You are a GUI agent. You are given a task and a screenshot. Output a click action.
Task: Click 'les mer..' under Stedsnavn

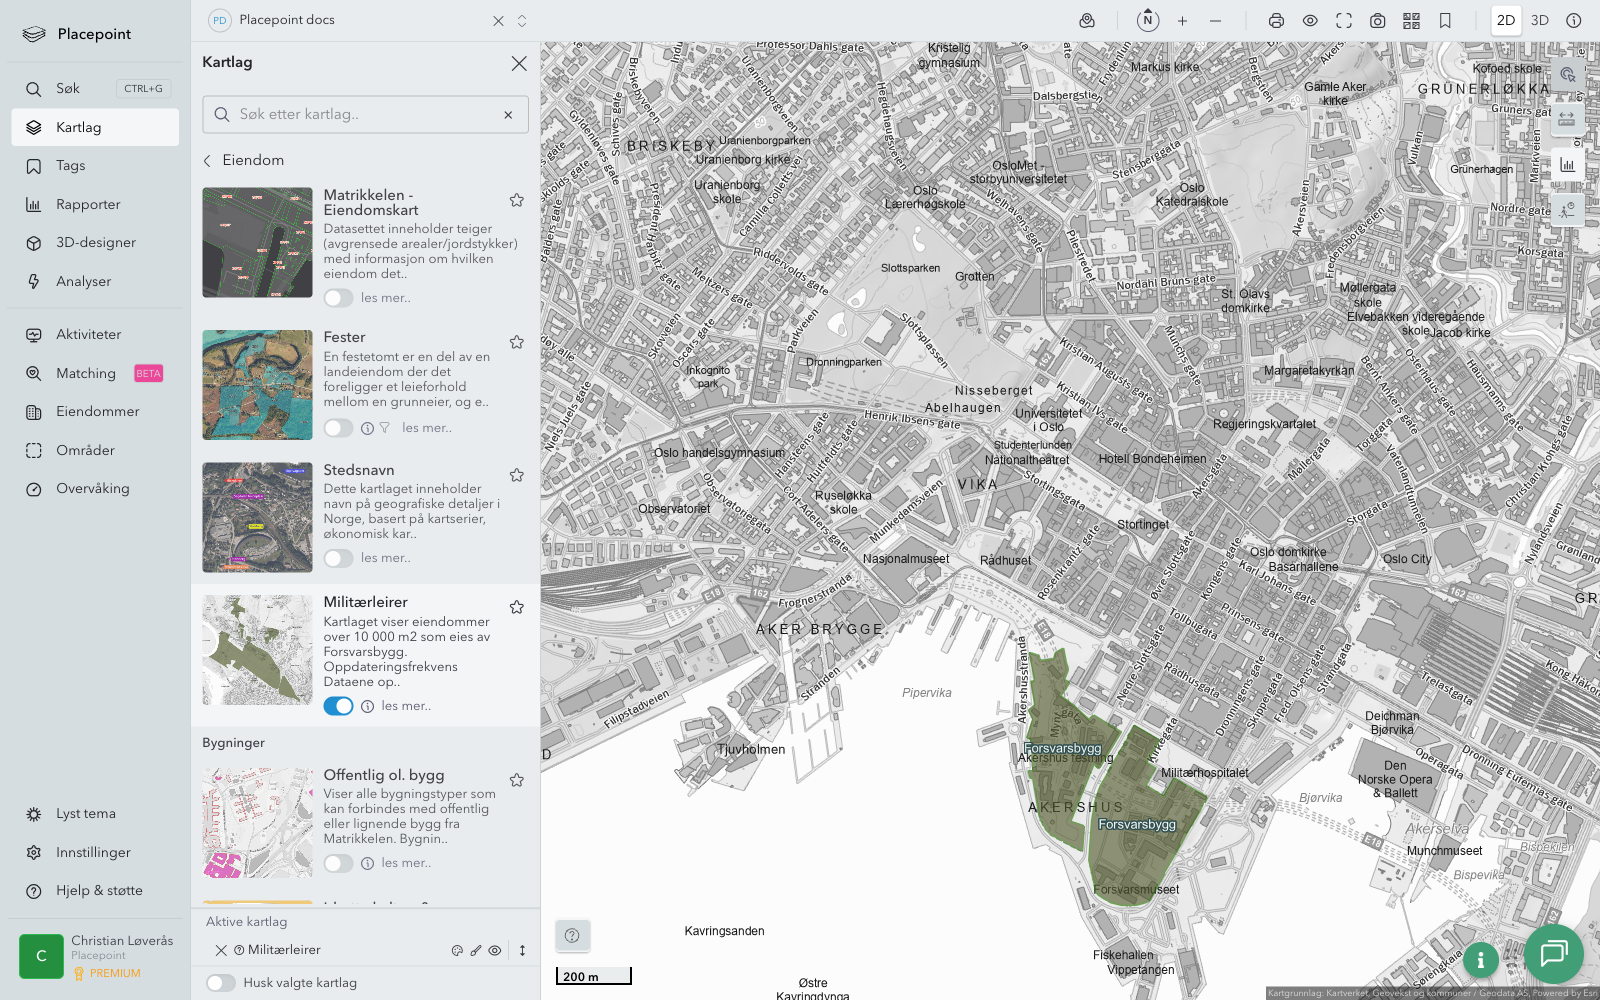pyautogui.click(x=386, y=558)
